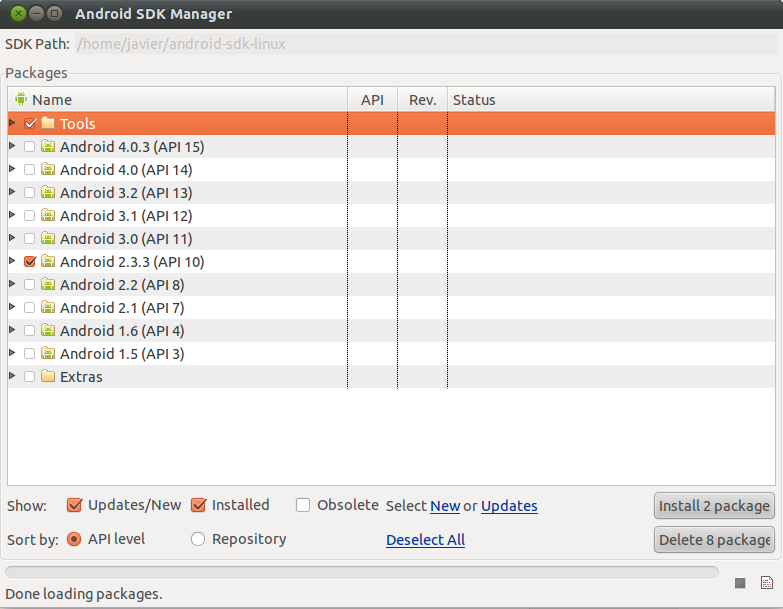The height and width of the screenshot is (609, 783).
Task: Check the Android 2.2 (API 8) checkbox
Action: tap(30, 284)
